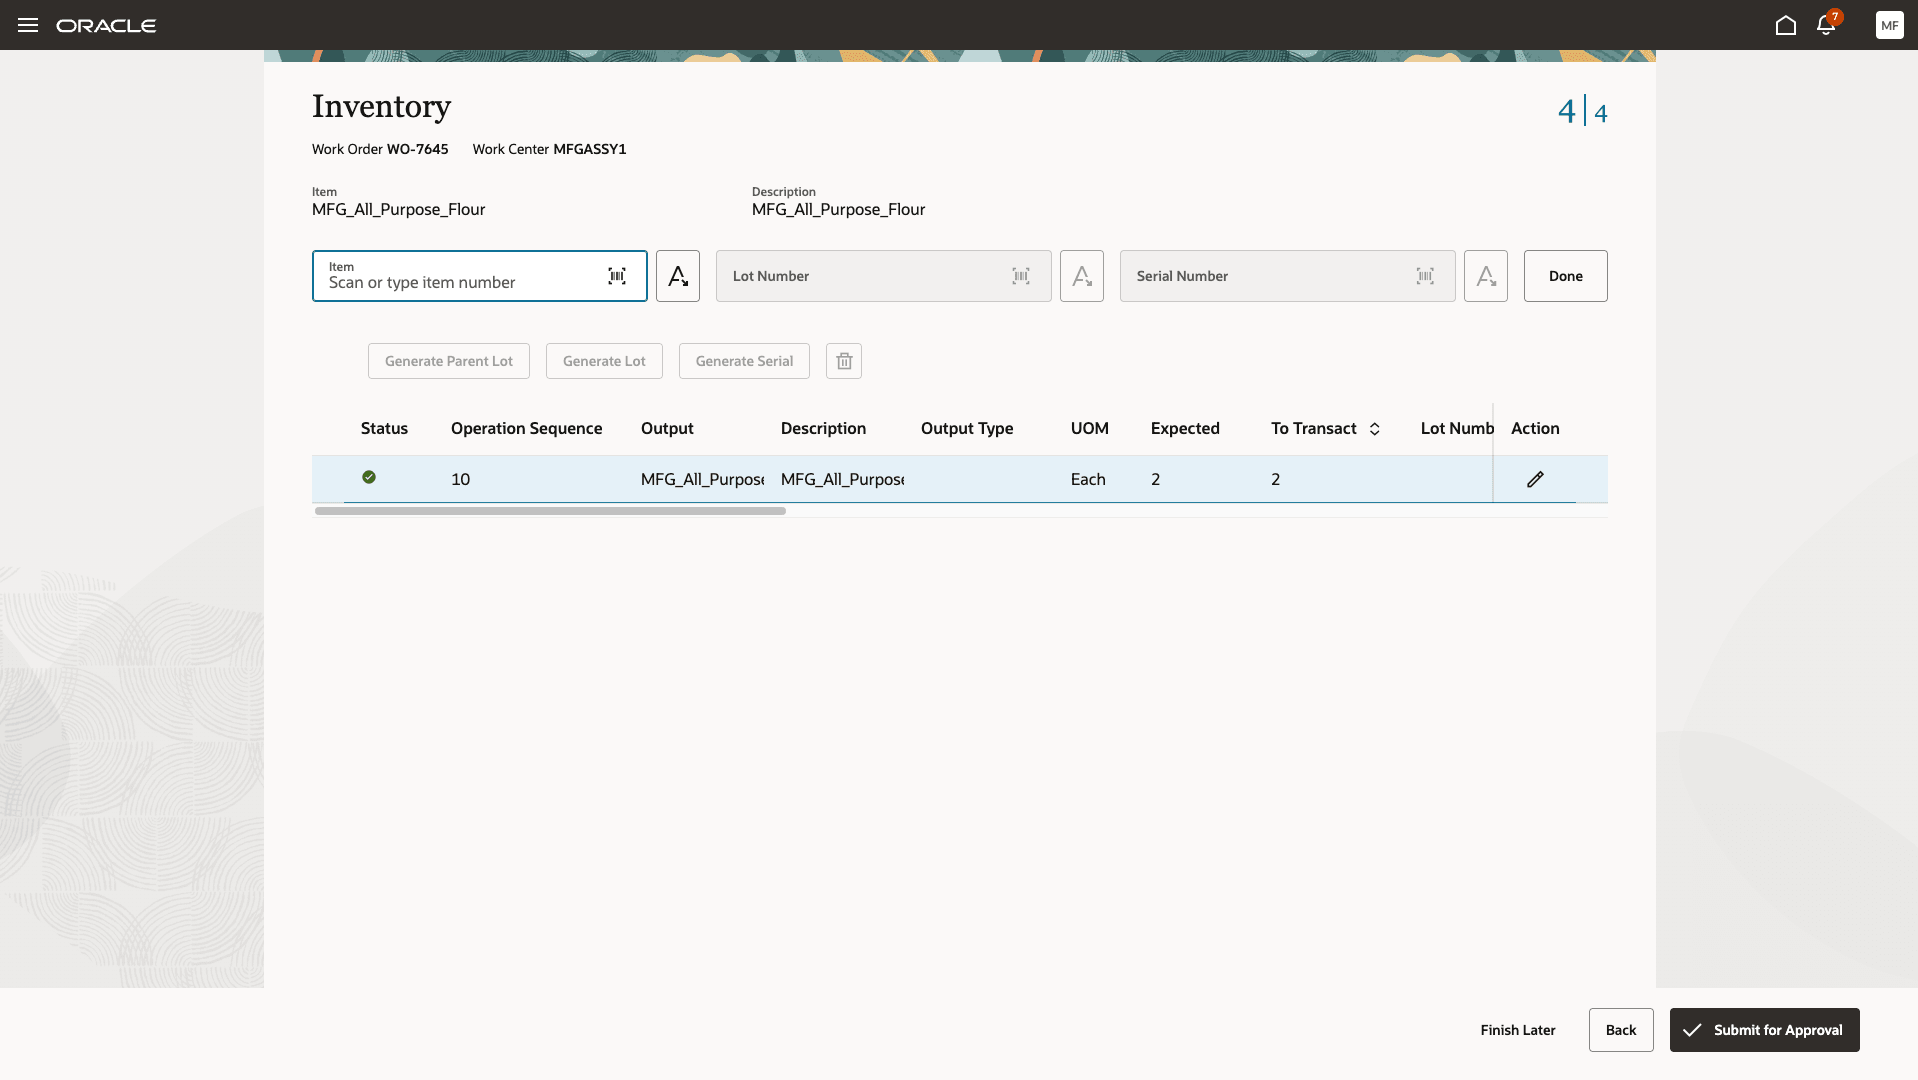Screen dimensions: 1918x1080
Task: Click the MFGASSY1 work center value
Action: click(x=590, y=149)
